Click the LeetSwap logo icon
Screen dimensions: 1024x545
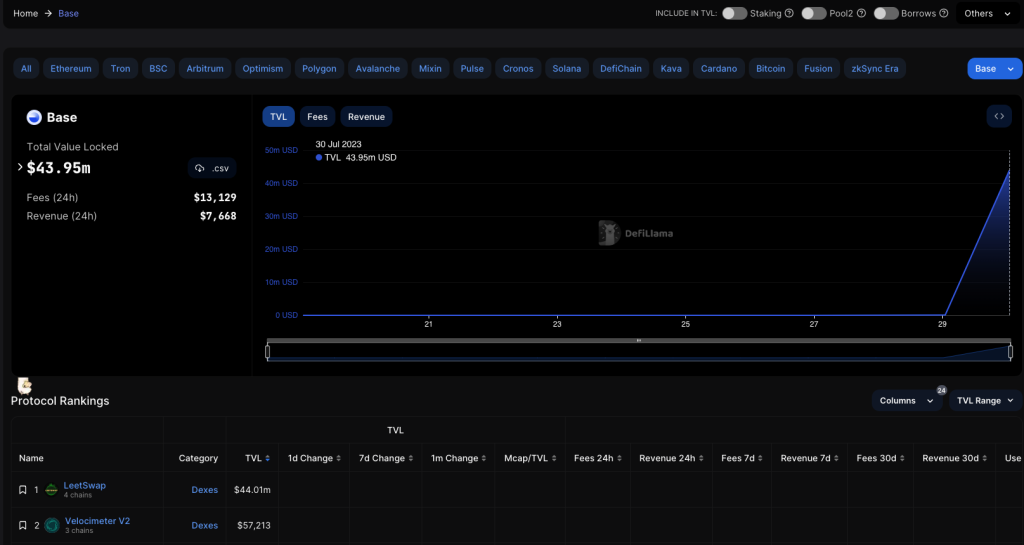point(52,490)
